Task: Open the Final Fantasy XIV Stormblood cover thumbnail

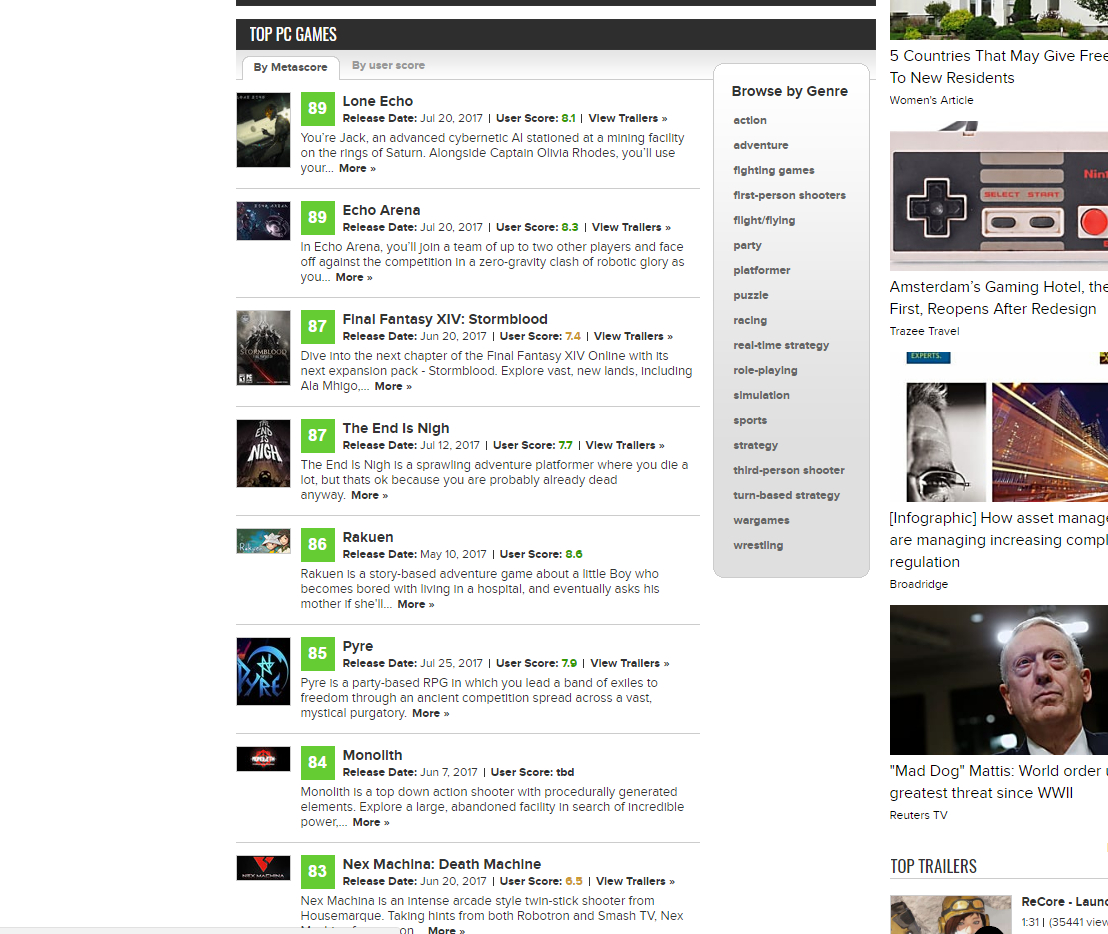Action: click(x=263, y=348)
